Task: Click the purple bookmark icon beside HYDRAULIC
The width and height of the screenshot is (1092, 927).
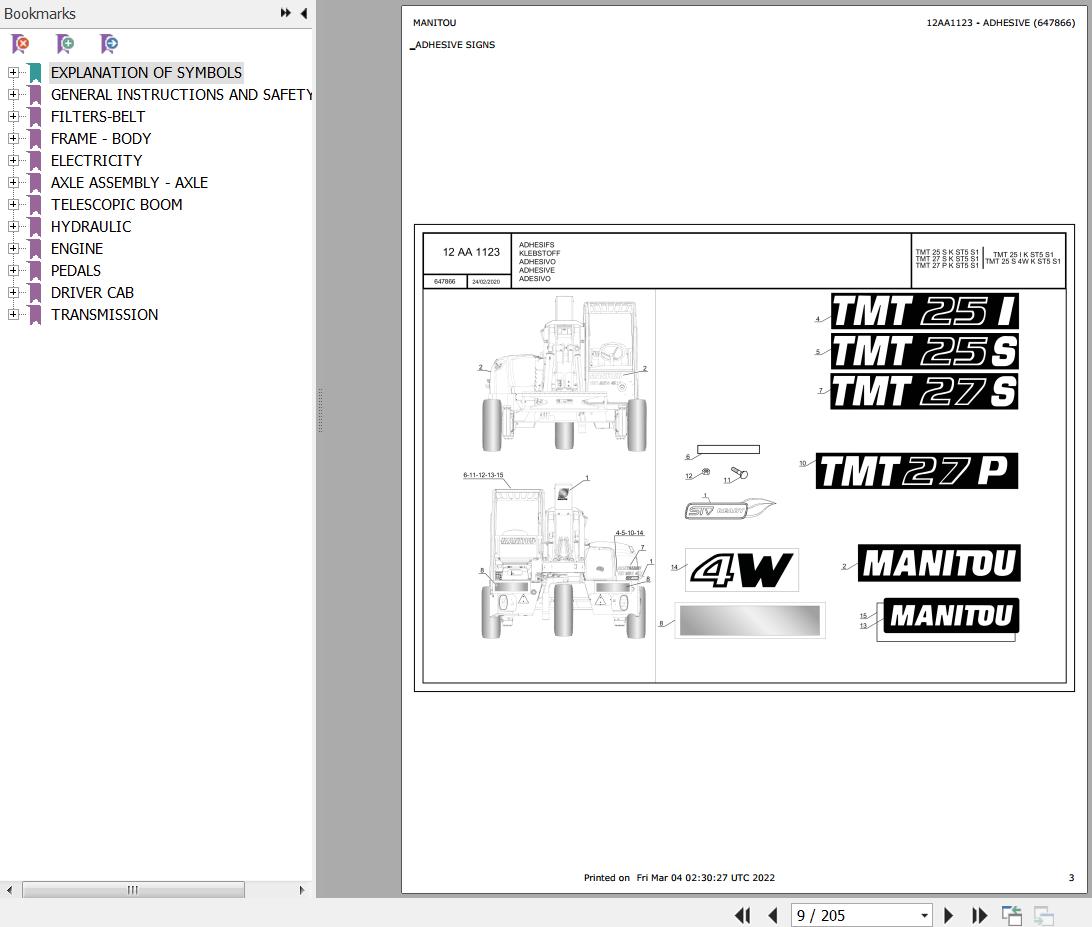Action: coord(35,226)
